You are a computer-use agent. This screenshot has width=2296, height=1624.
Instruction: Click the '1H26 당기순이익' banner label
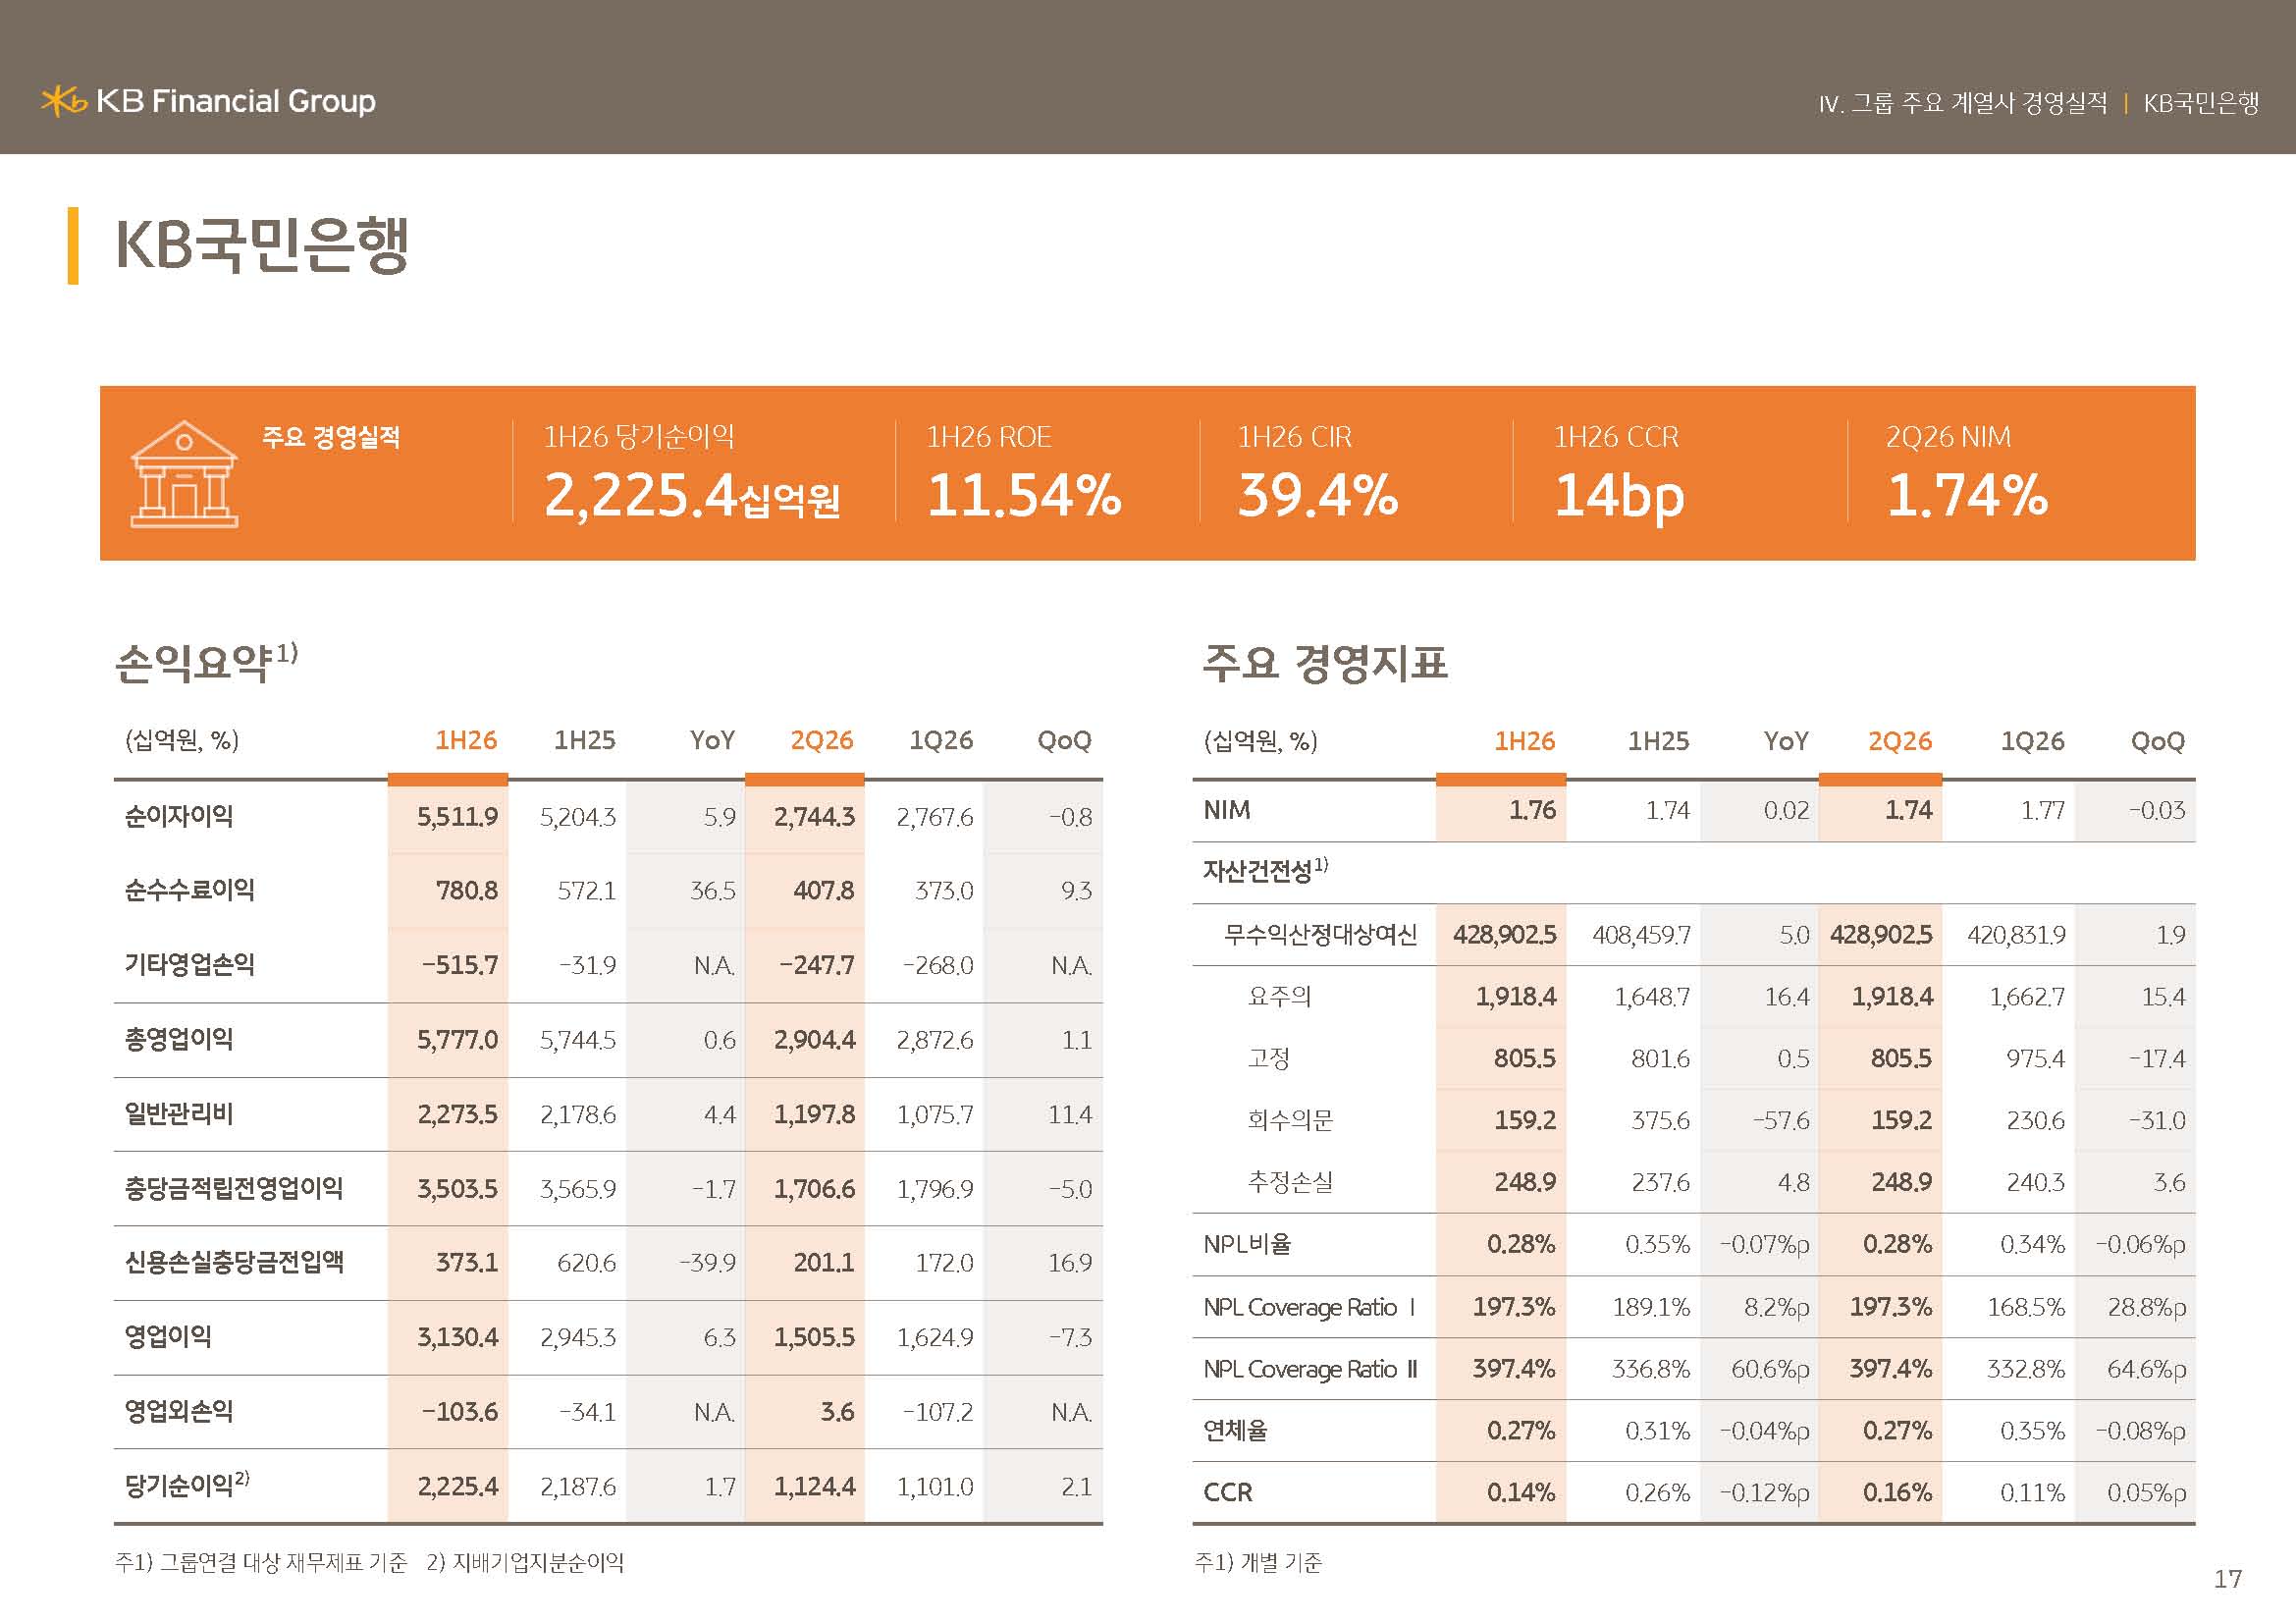(639, 437)
